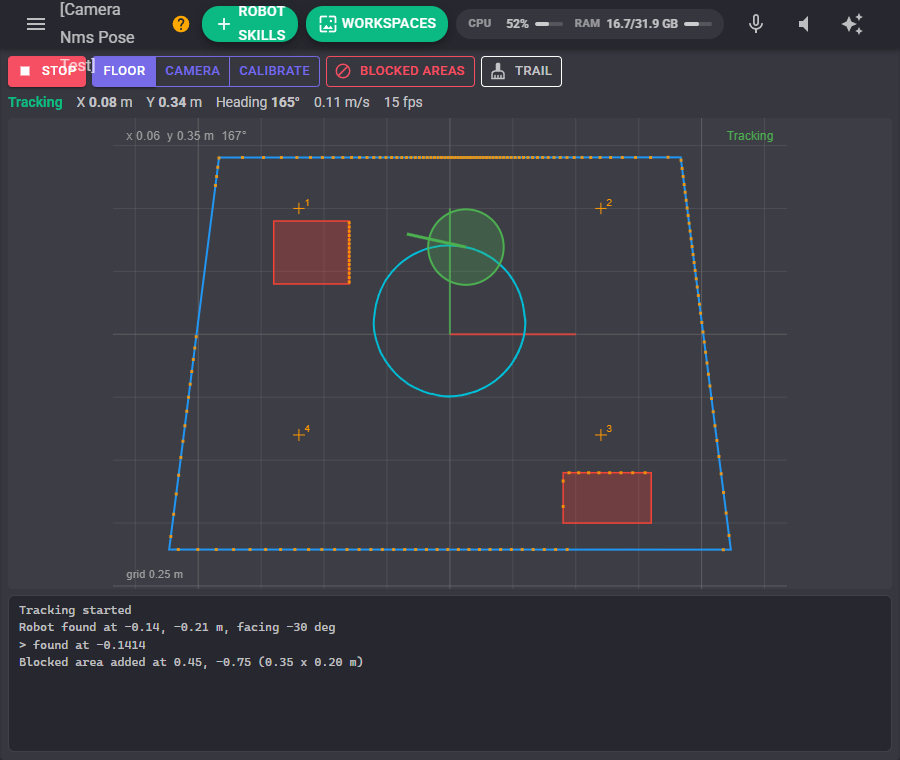Mute audio with the speaker icon

click(x=804, y=24)
